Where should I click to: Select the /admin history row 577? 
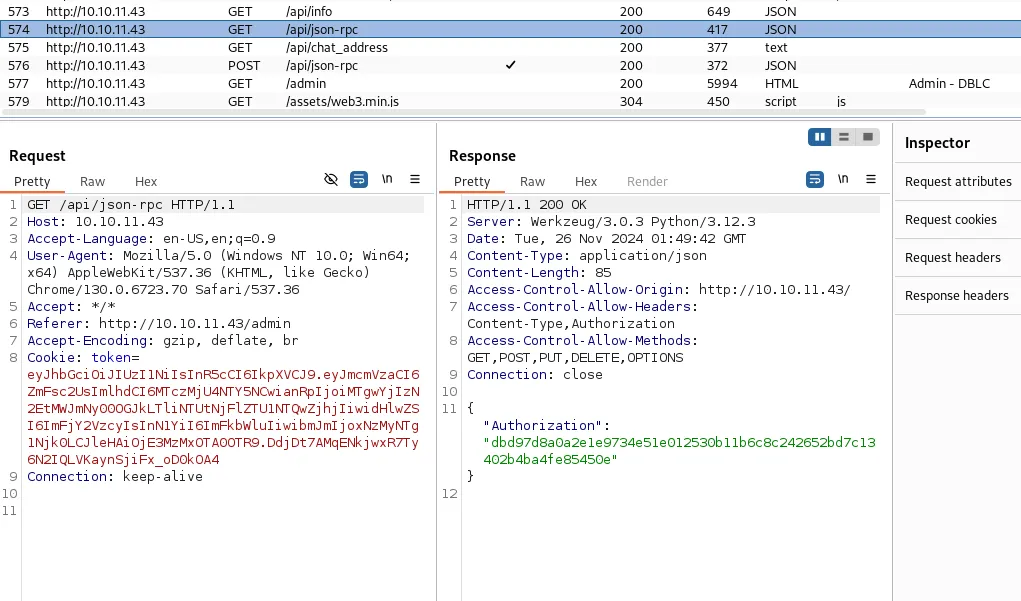pos(510,83)
